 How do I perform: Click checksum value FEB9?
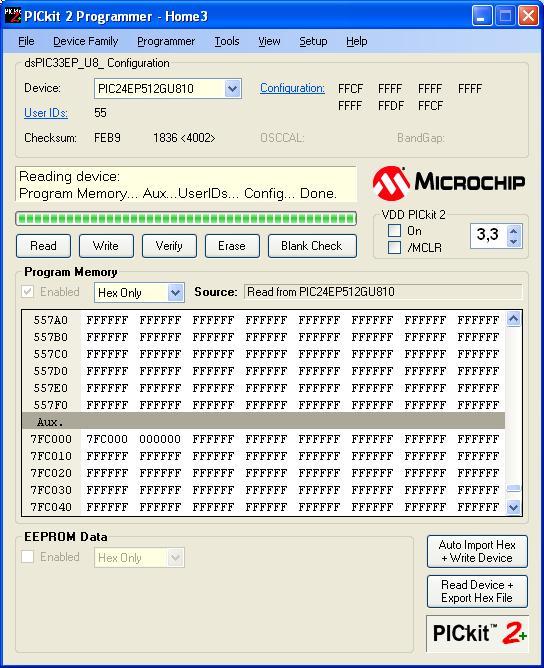(x=107, y=138)
